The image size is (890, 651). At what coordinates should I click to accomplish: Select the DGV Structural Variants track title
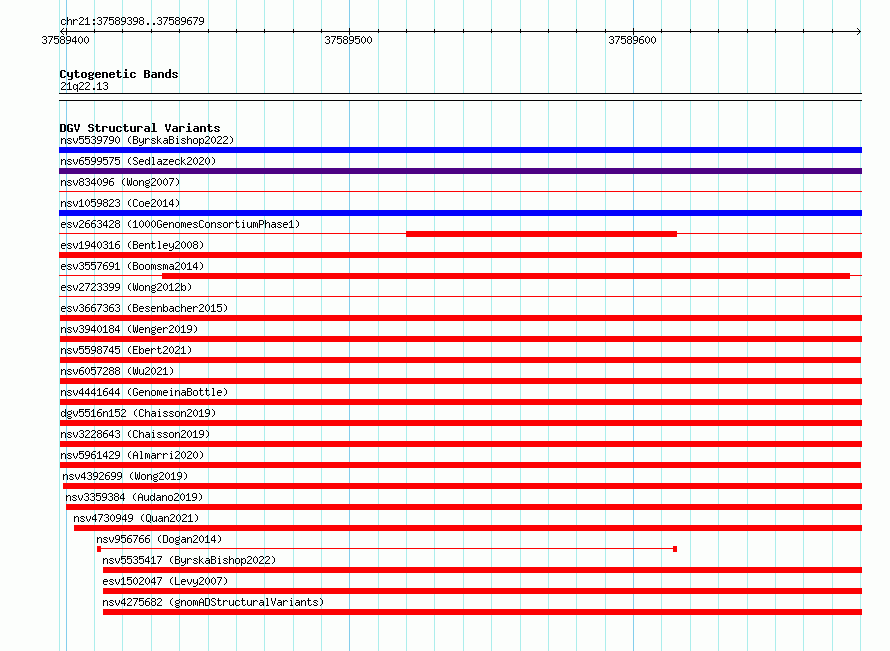click(x=140, y=128)
